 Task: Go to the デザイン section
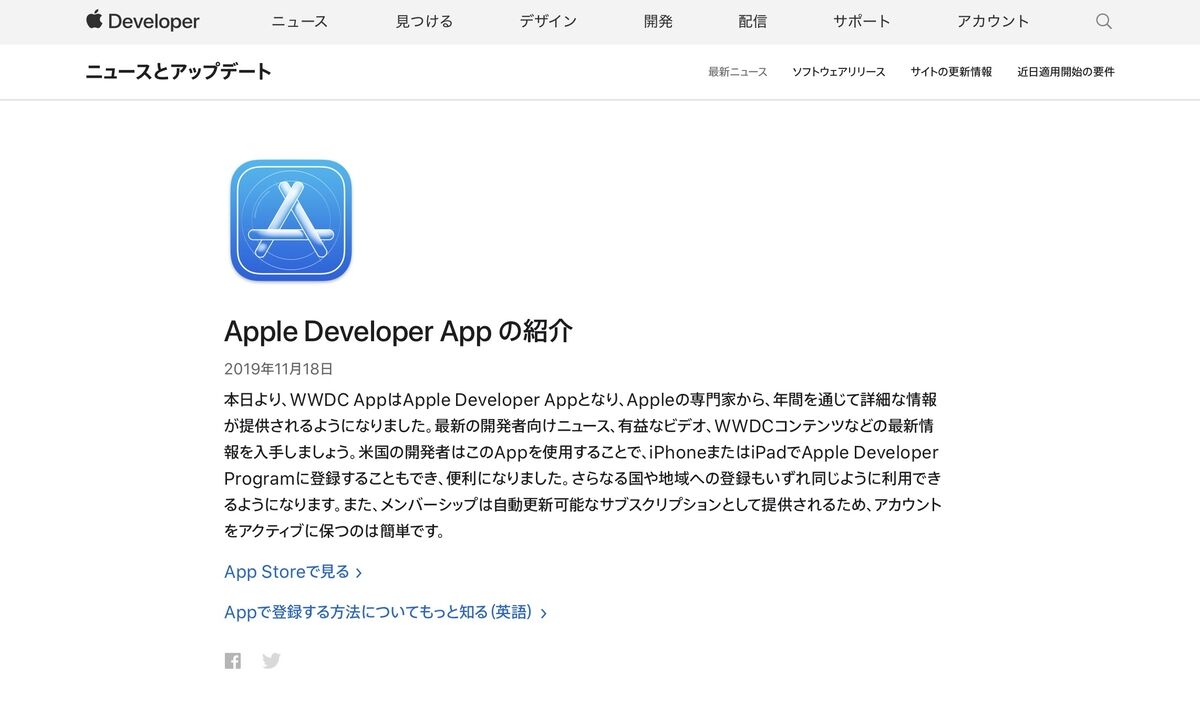(548, 21)
